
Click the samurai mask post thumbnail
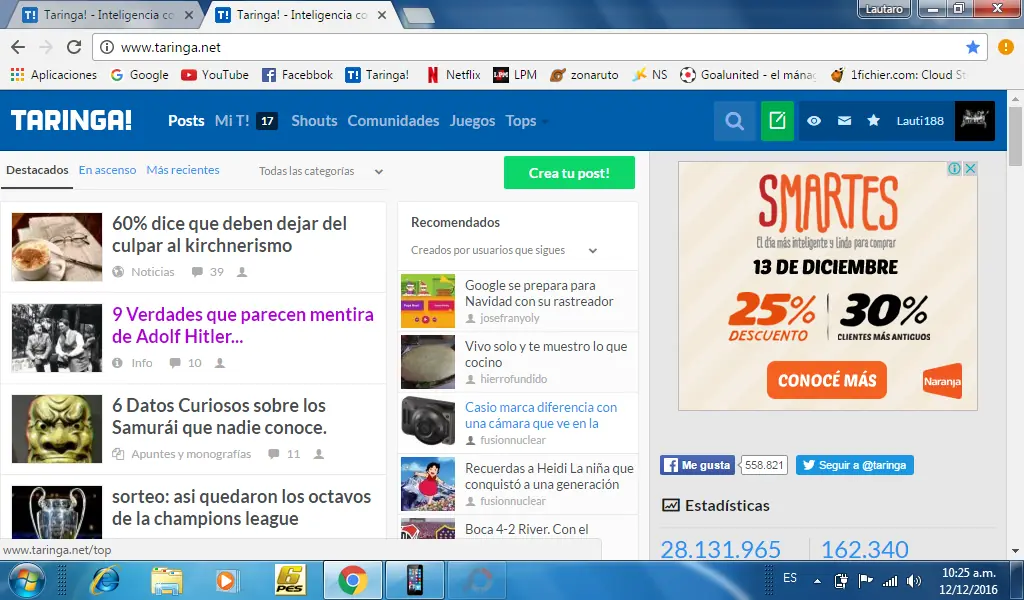[57, 429]
